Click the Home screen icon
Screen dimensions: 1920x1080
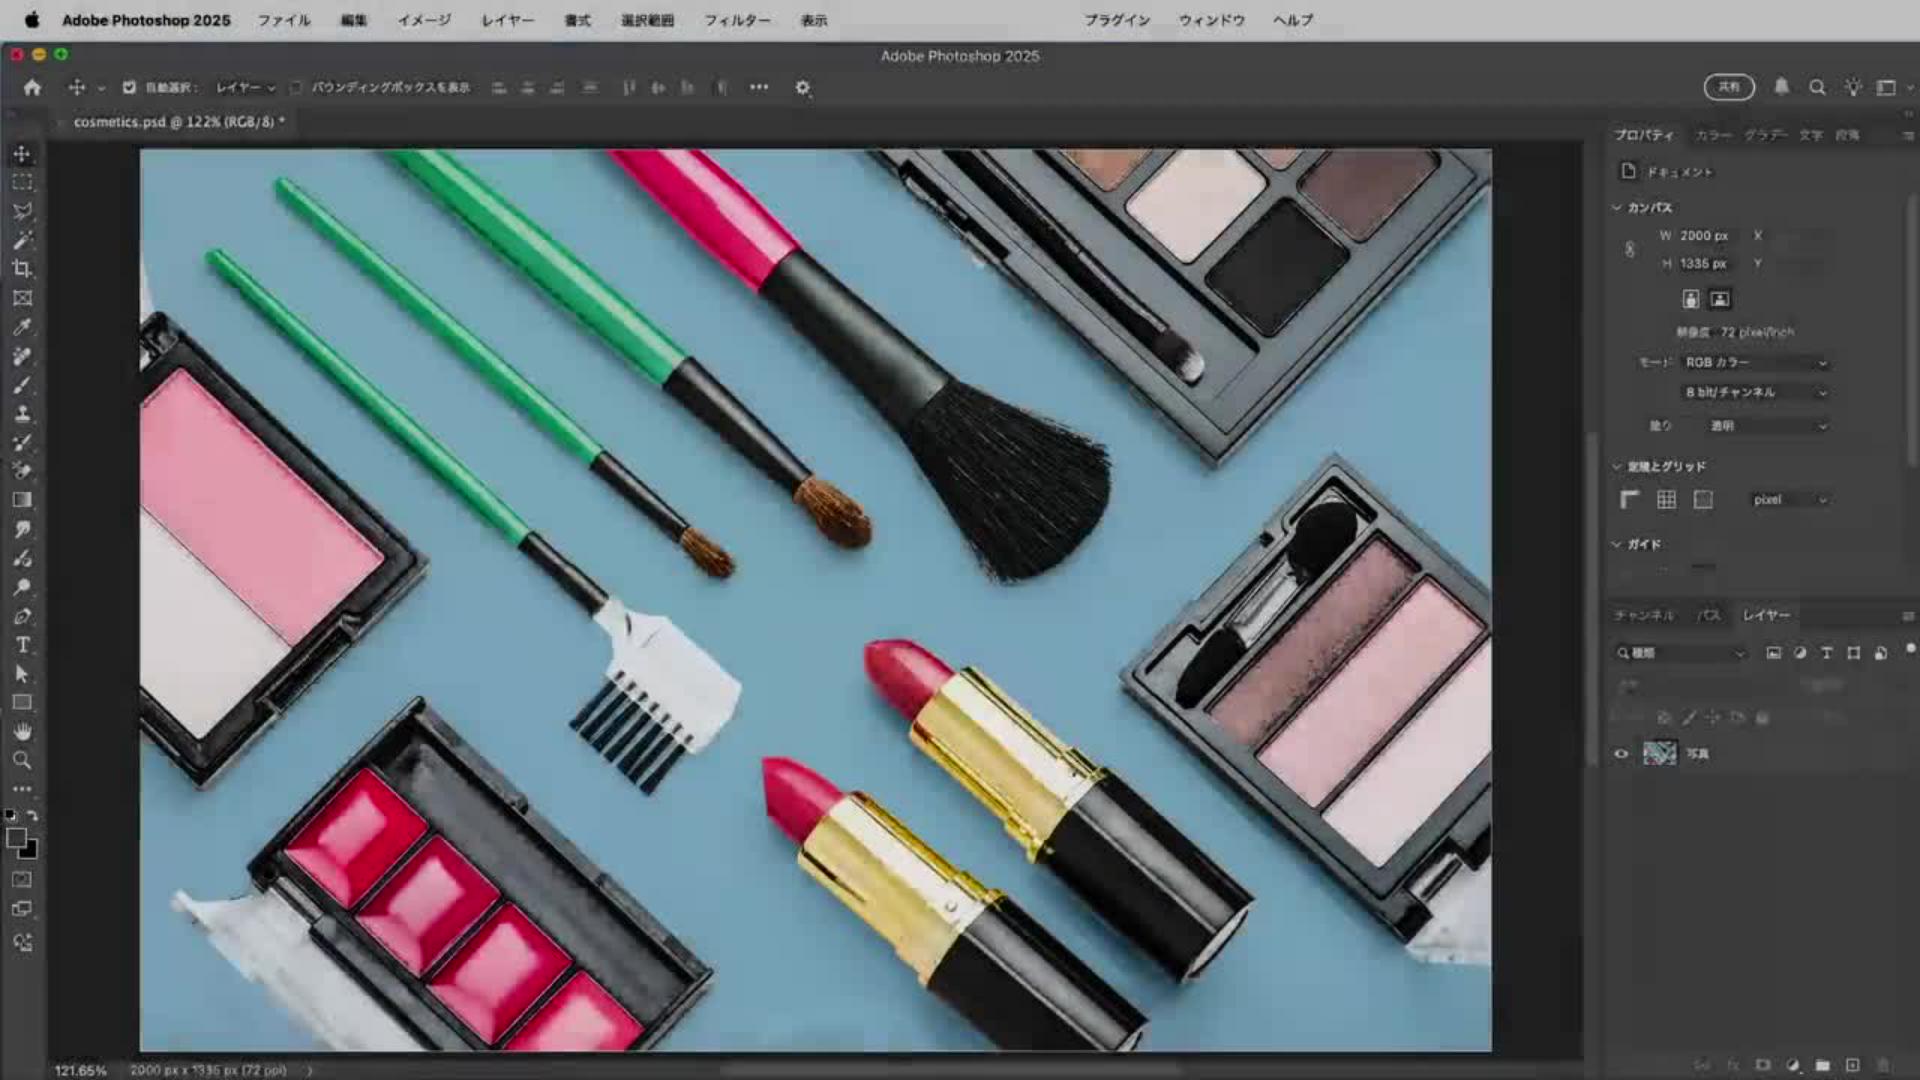(32, 88)
